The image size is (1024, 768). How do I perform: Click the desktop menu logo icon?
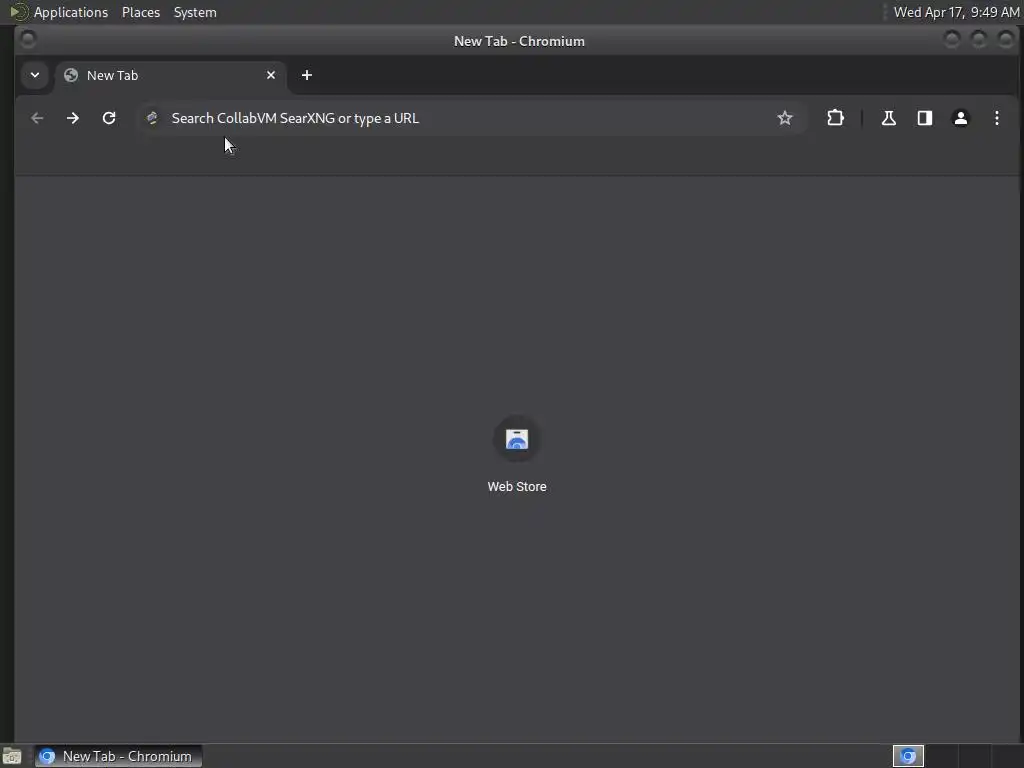tap(18, 12)
